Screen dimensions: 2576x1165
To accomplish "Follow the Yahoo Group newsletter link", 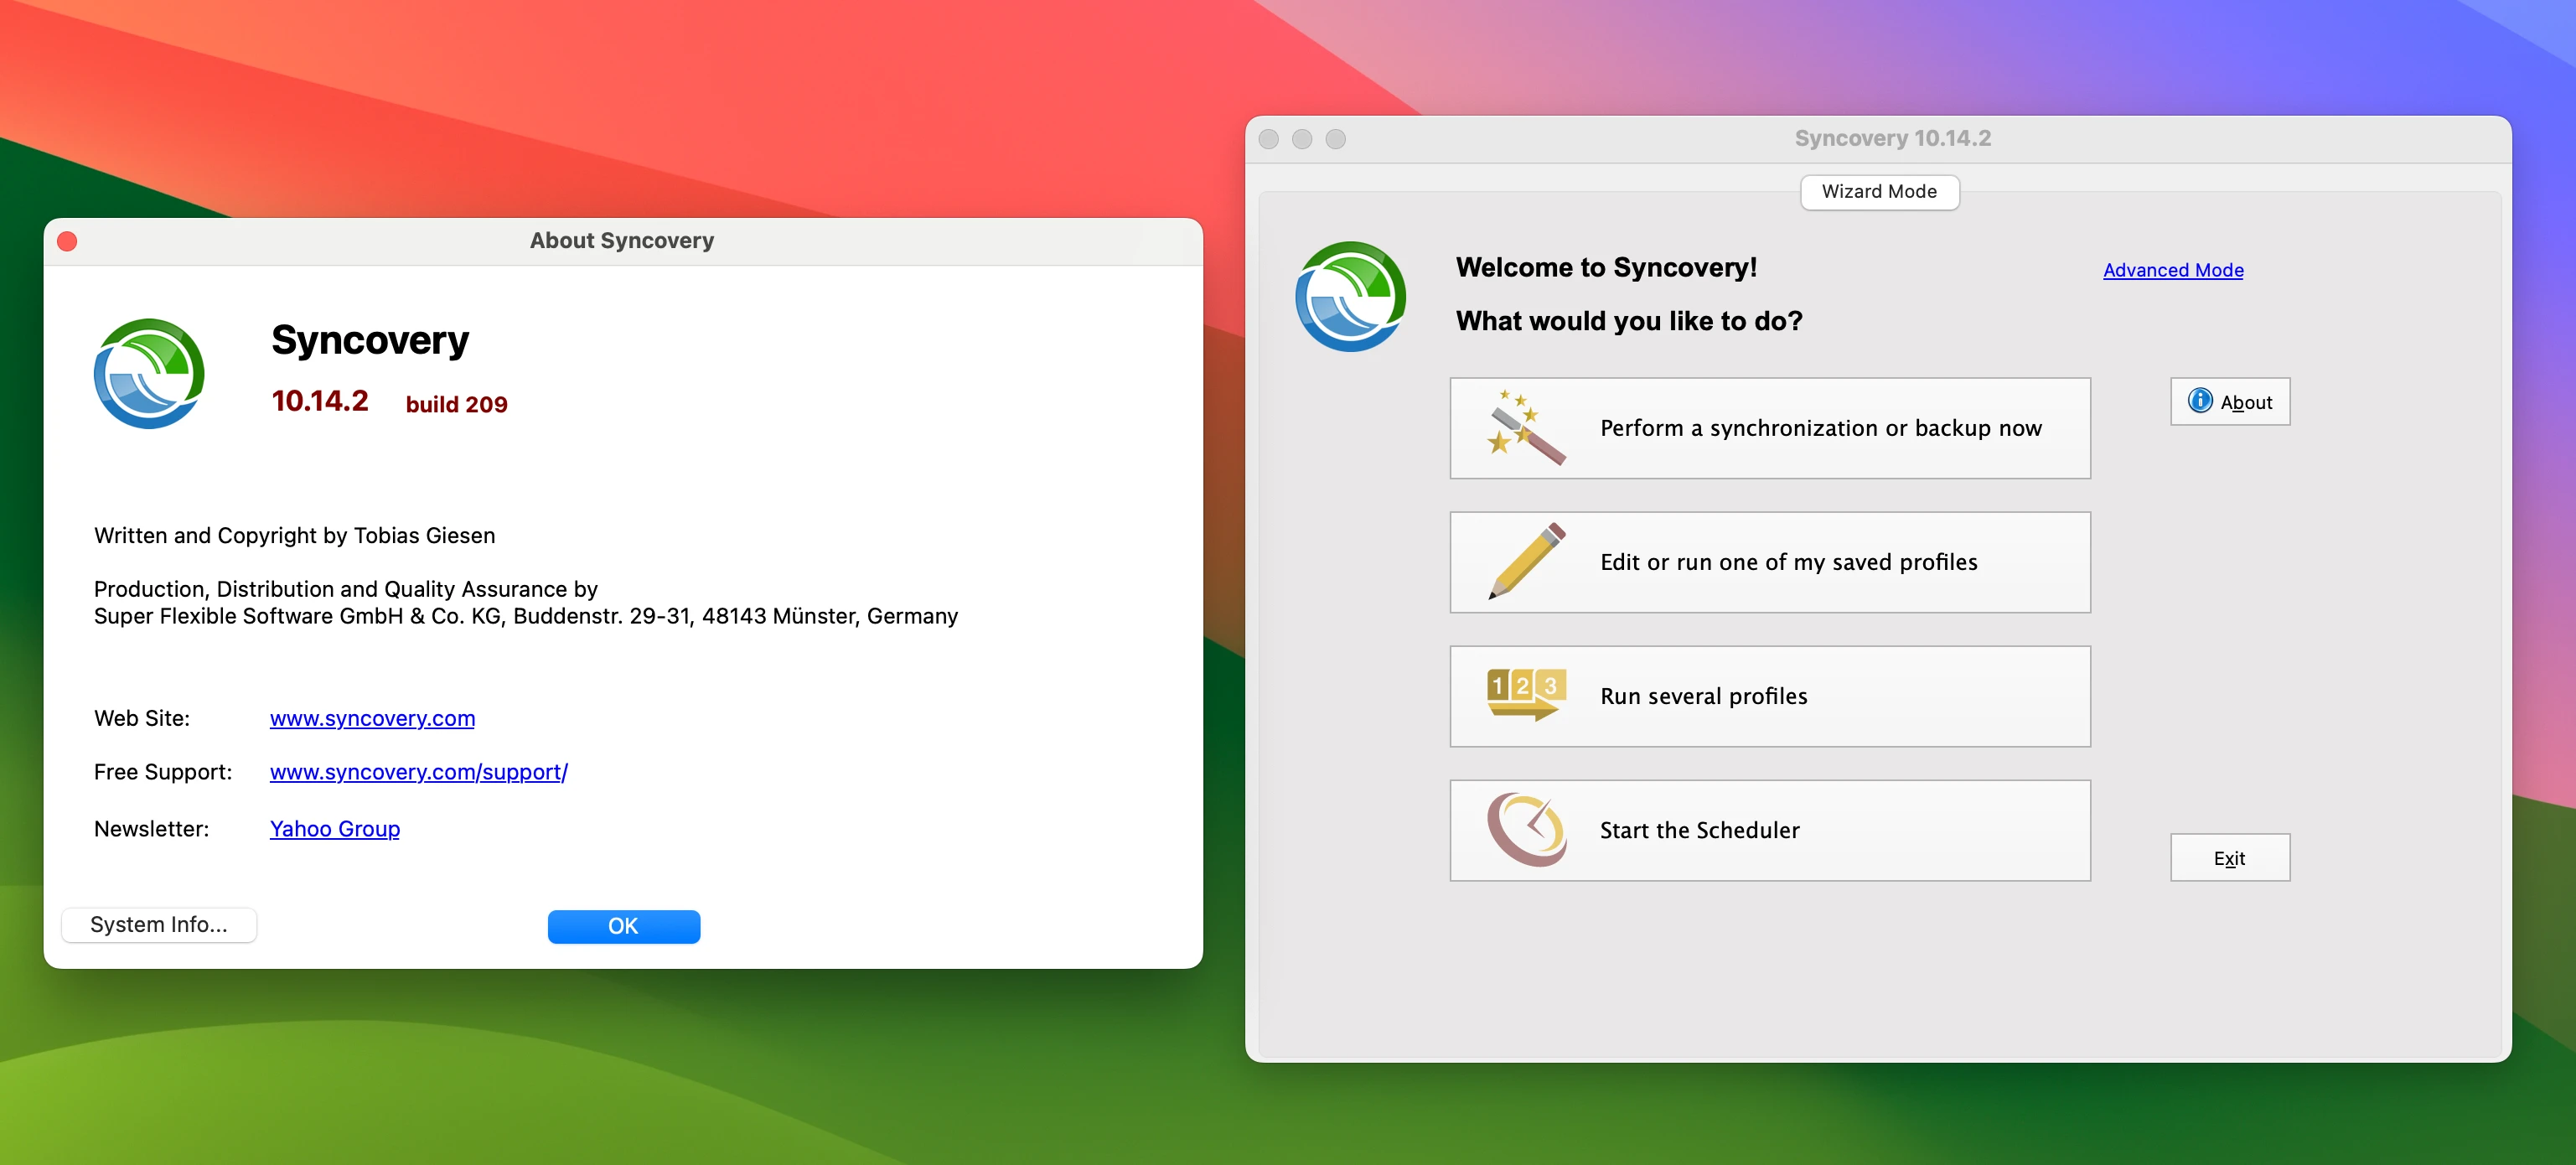I will pos(335,829).
